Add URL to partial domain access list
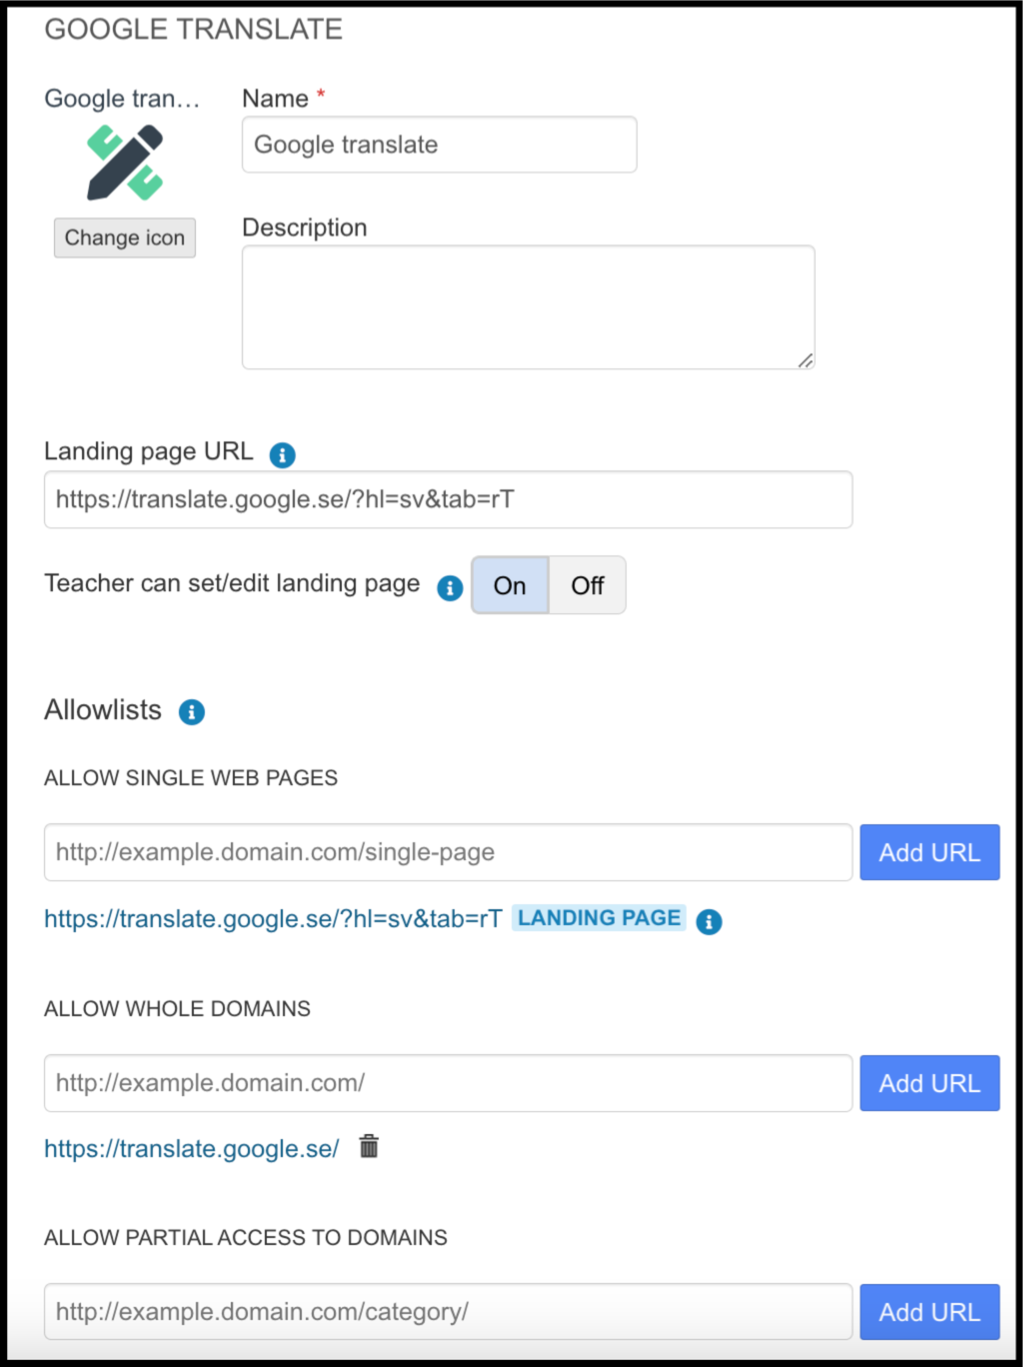The height and width of the screenshot is (1367, 1023). coord(930,1312)
